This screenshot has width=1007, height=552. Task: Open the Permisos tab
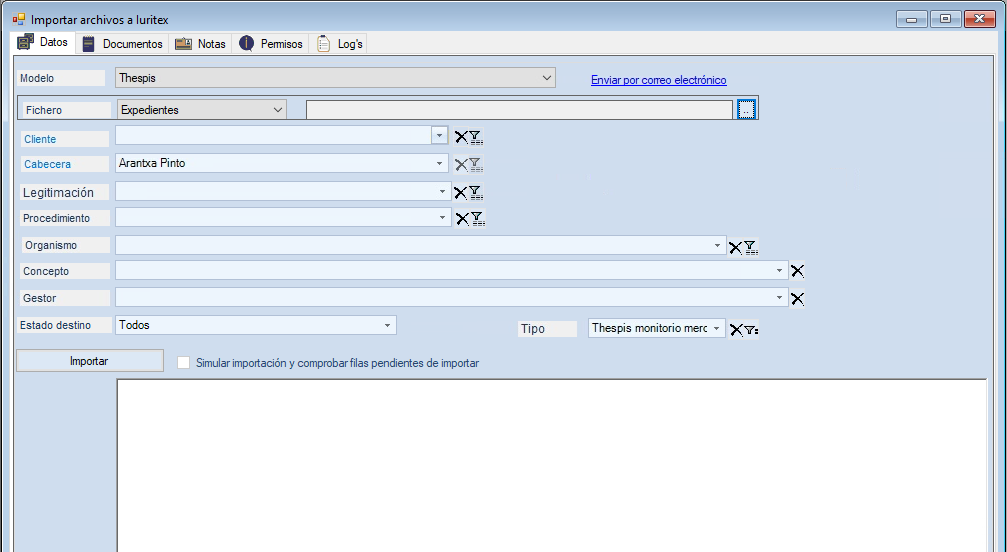tap(271, 44)
